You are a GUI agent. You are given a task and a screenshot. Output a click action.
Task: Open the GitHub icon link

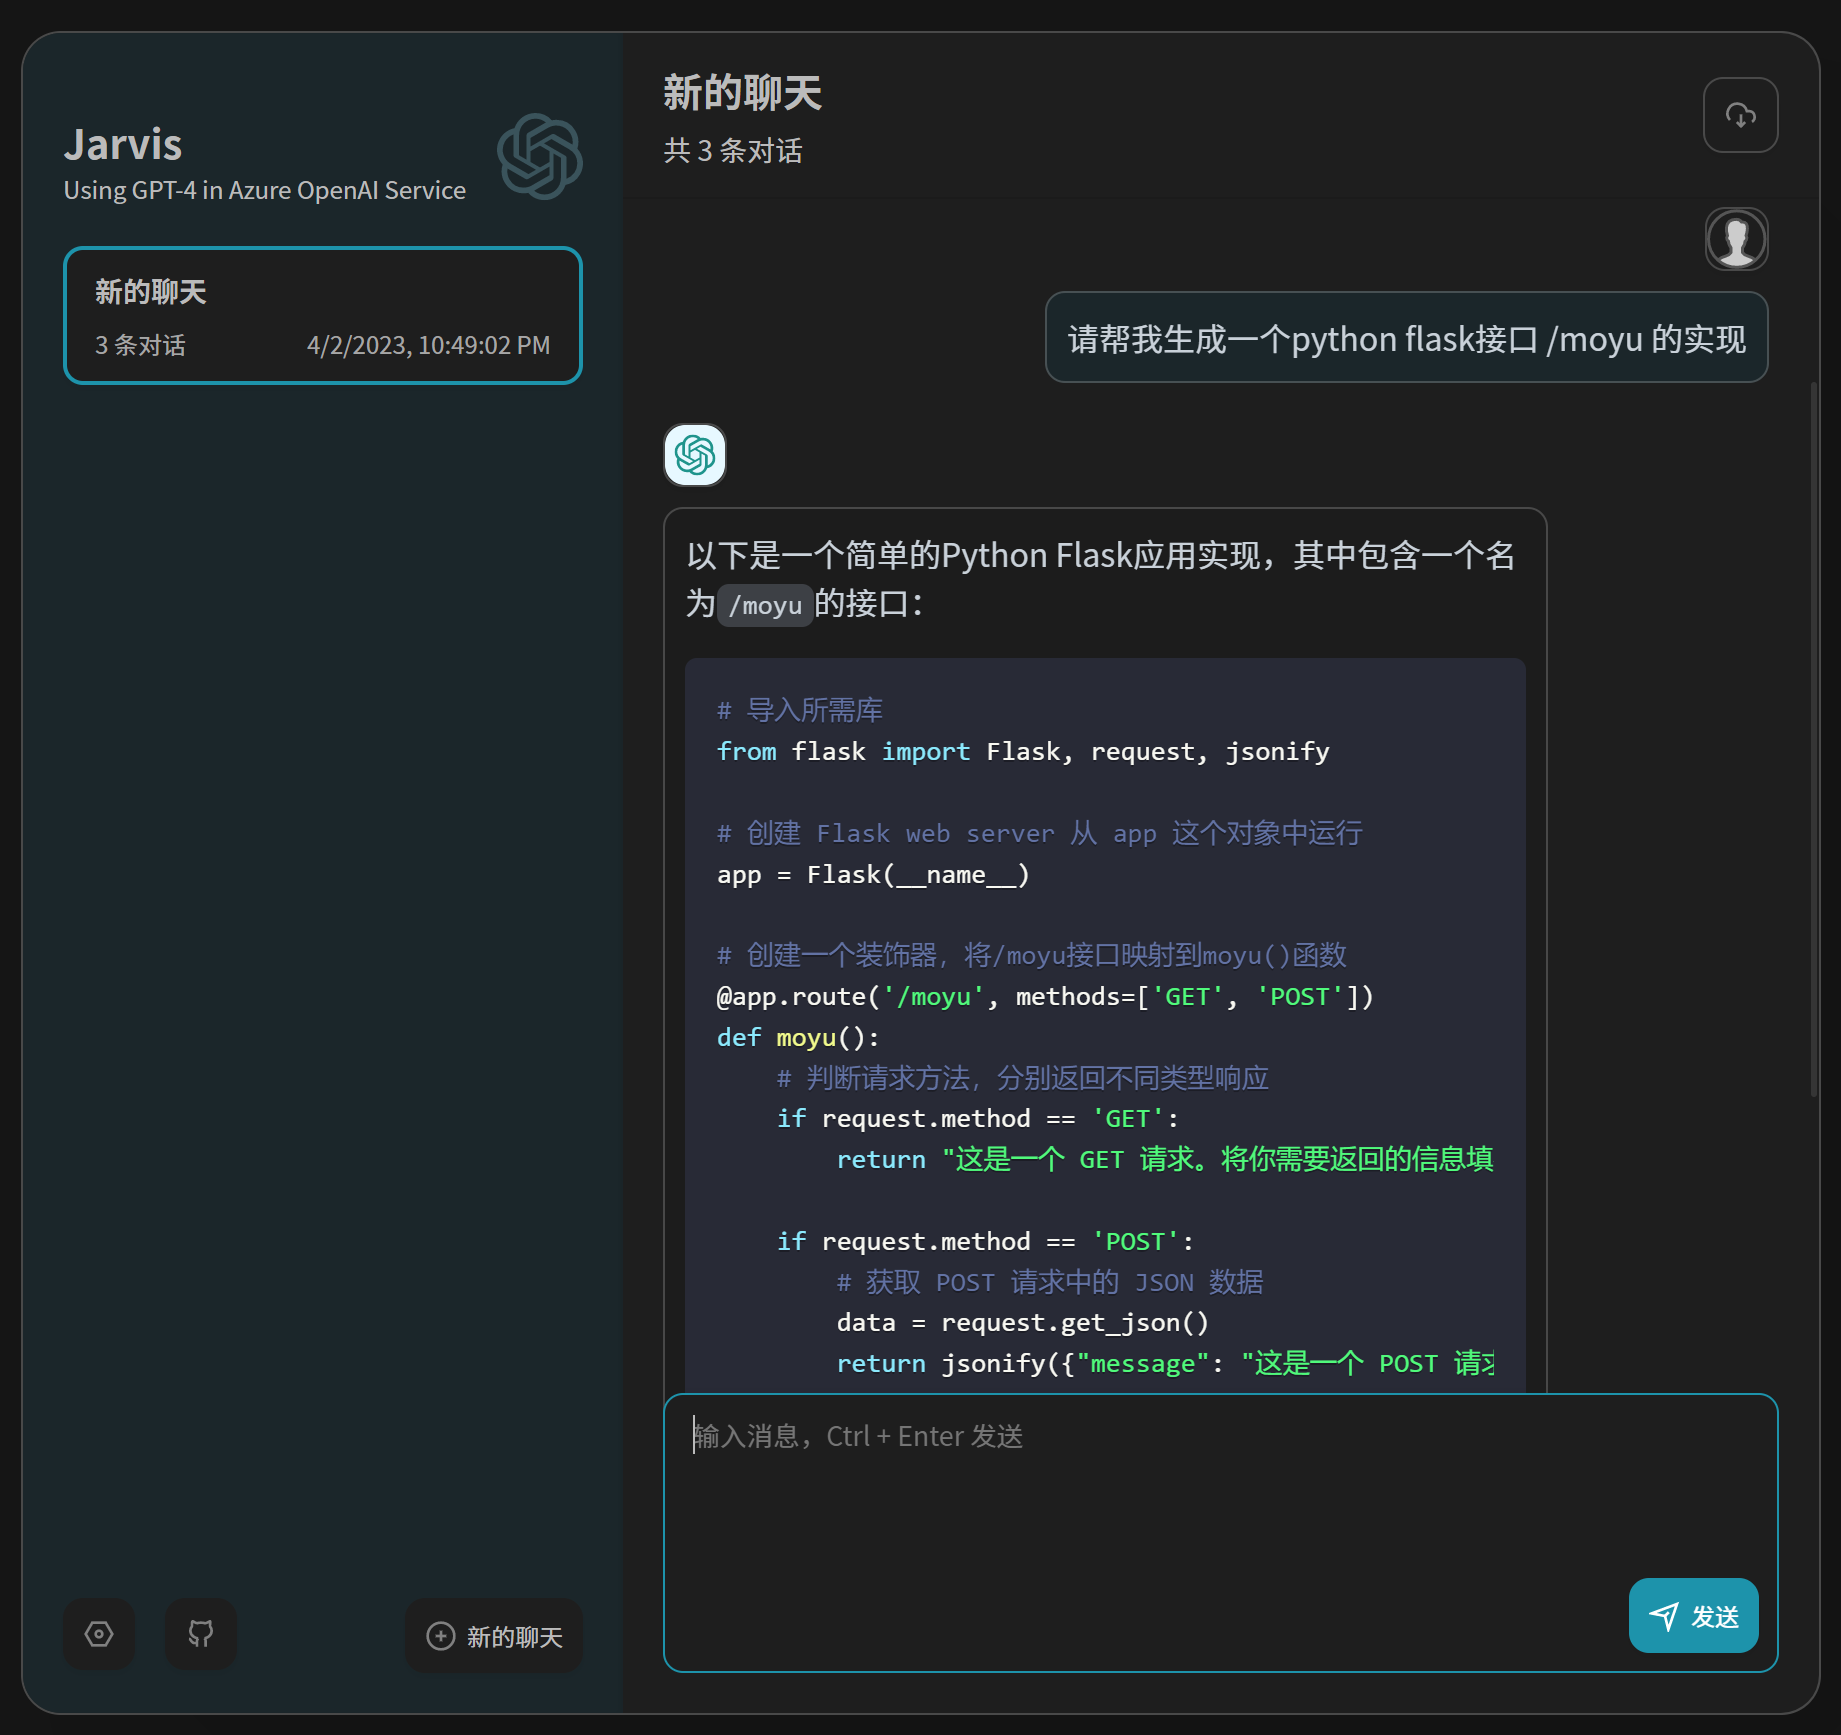coord(201,1634)
